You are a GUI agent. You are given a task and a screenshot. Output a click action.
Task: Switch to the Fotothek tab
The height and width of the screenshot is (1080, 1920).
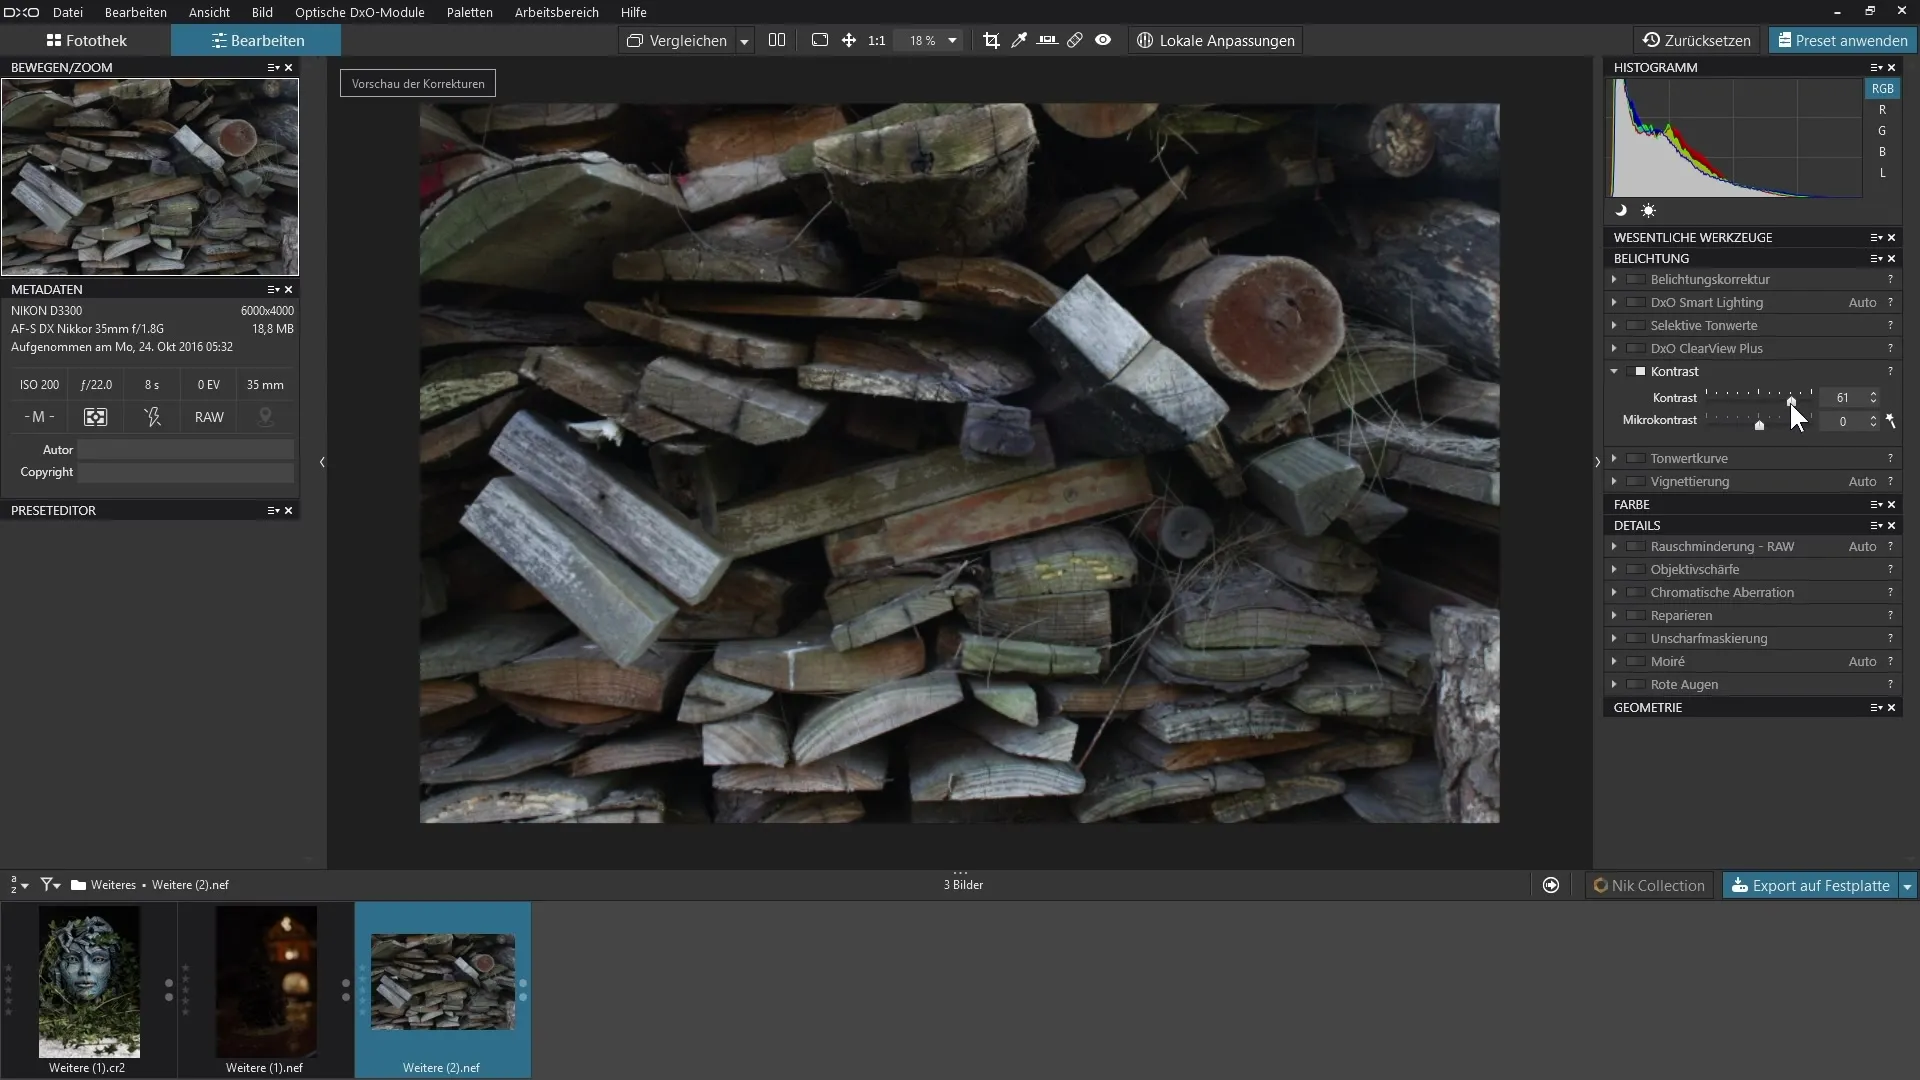[86, 41]
